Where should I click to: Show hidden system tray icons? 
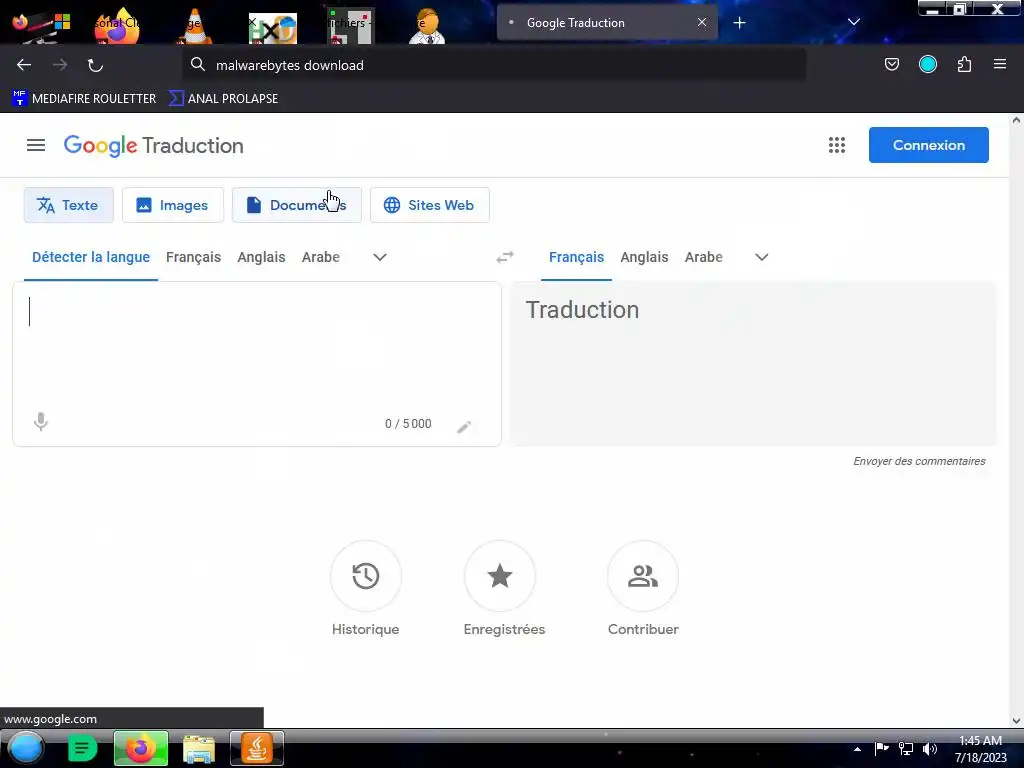pos(857,749)
